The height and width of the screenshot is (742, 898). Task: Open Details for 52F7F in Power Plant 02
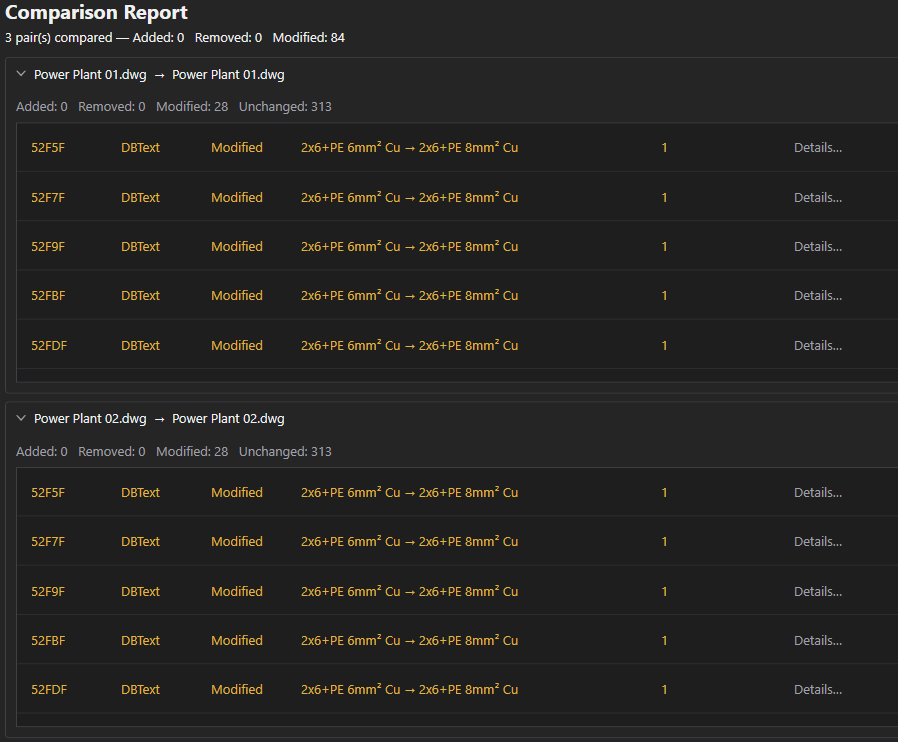coord(818,542)
